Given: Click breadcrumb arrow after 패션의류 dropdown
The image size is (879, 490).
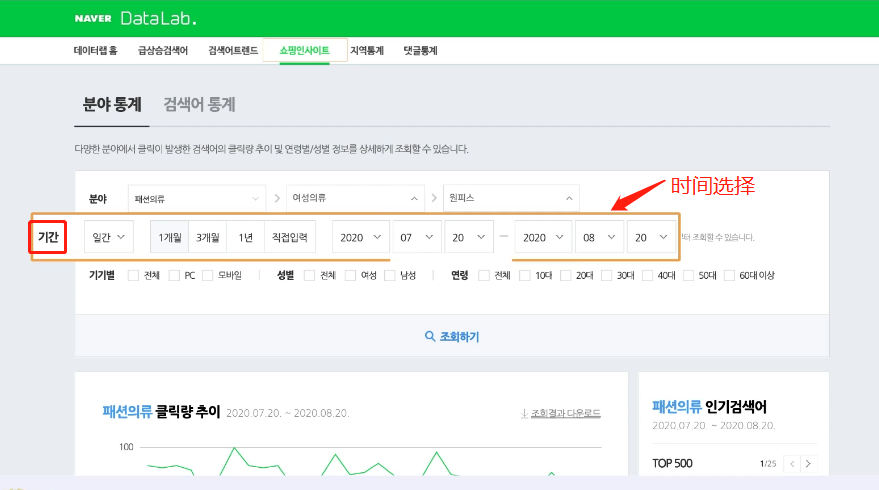Looking at the screenshot, I should (x=277, y=198).
